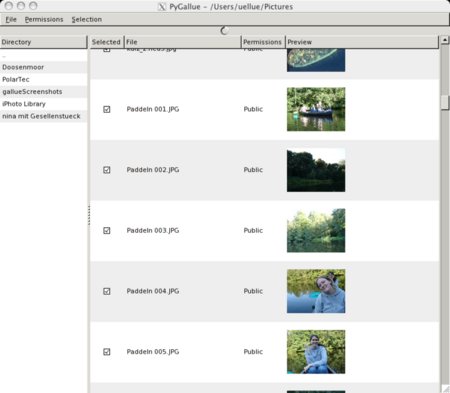Click the window resize grip corner

coord(445,388)
